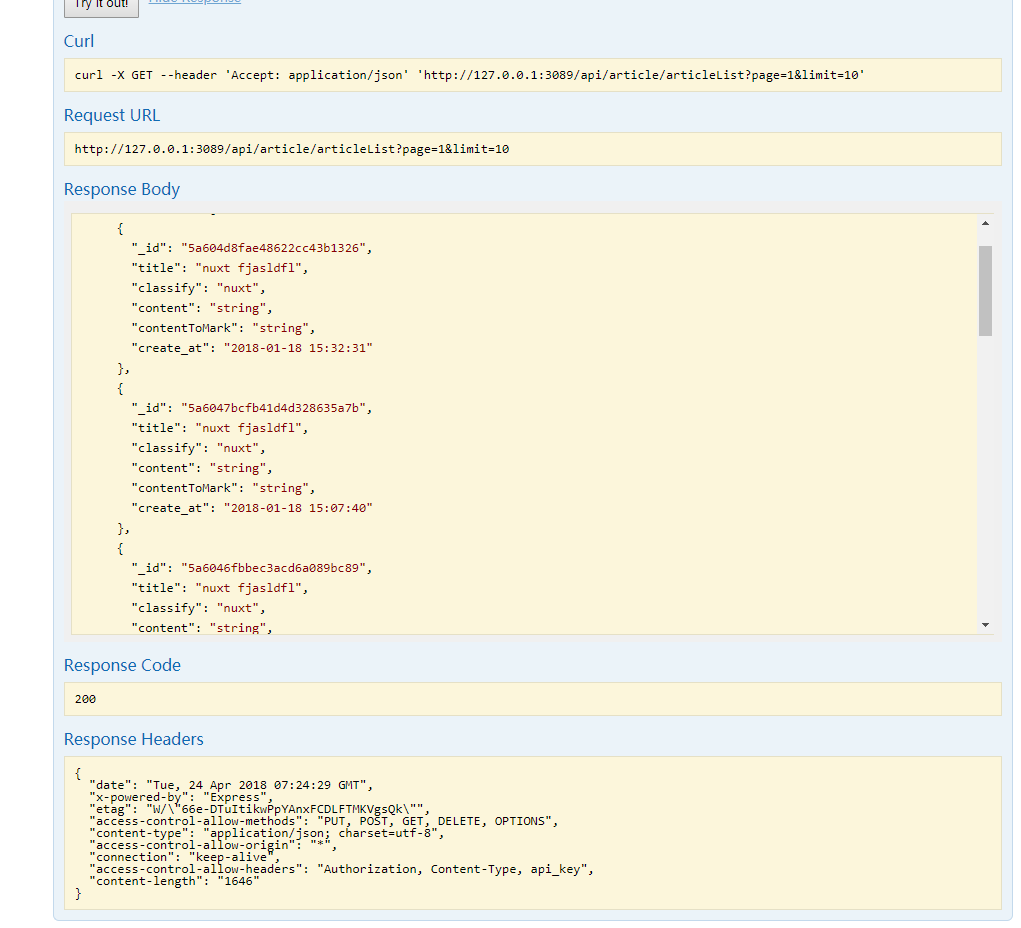Click the id "5a6046fbbec3acd6a089bc89"
The height and width of the screenshot is (928, 1021).
273,569
